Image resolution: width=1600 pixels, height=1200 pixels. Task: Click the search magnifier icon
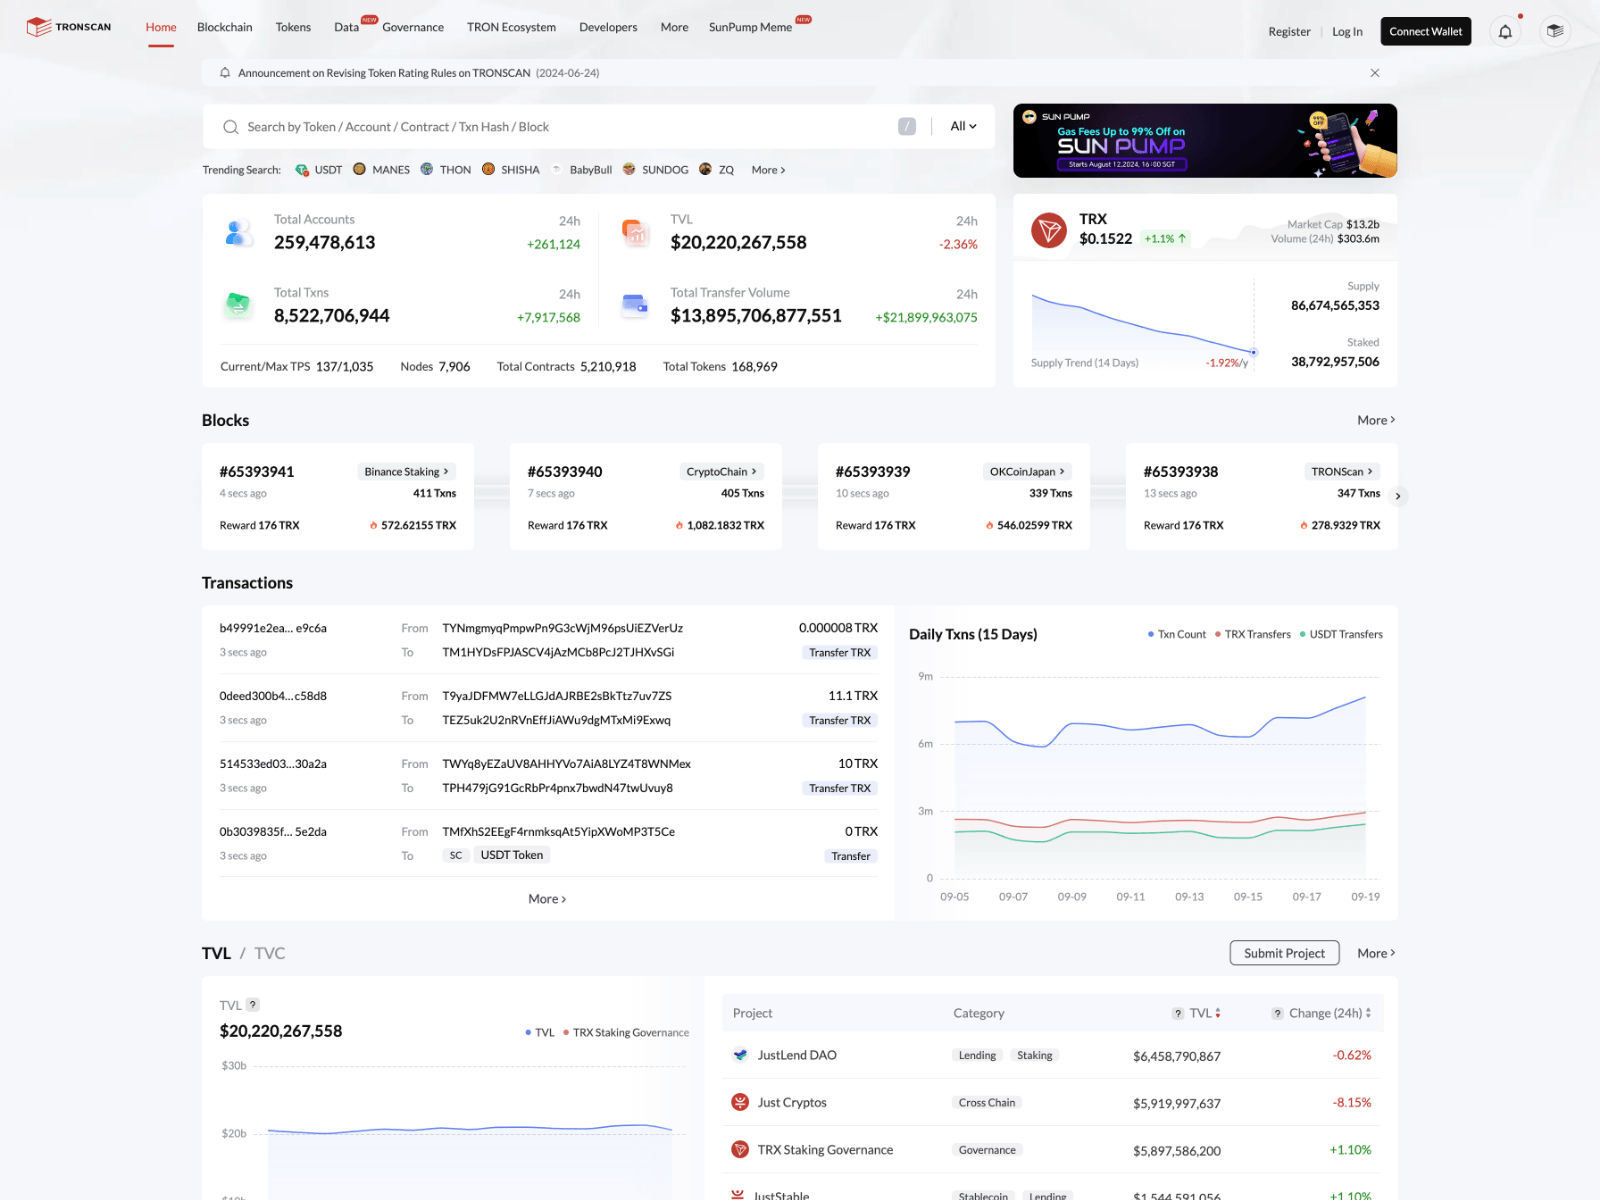tap(231, 127)
